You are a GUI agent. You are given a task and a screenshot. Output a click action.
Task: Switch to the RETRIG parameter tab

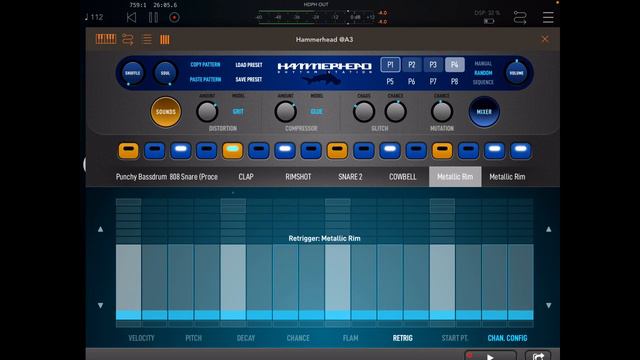[402, 338]
